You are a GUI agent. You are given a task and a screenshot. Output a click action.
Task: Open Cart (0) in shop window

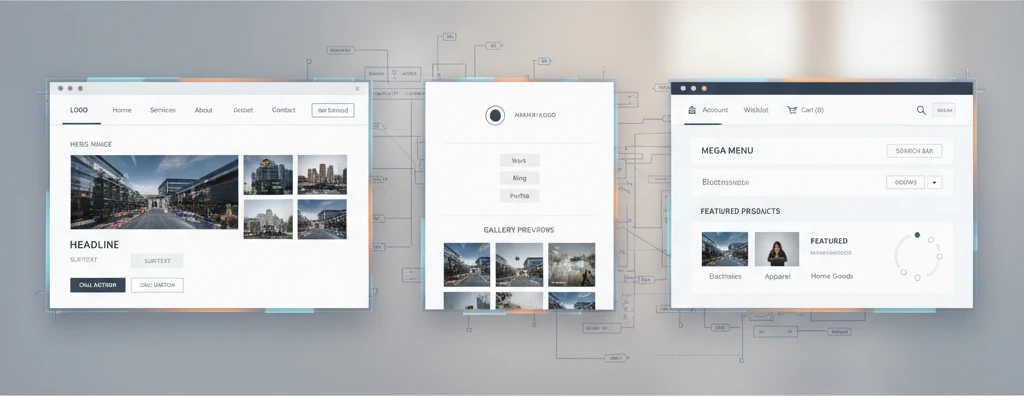click(x=812, y=110)
